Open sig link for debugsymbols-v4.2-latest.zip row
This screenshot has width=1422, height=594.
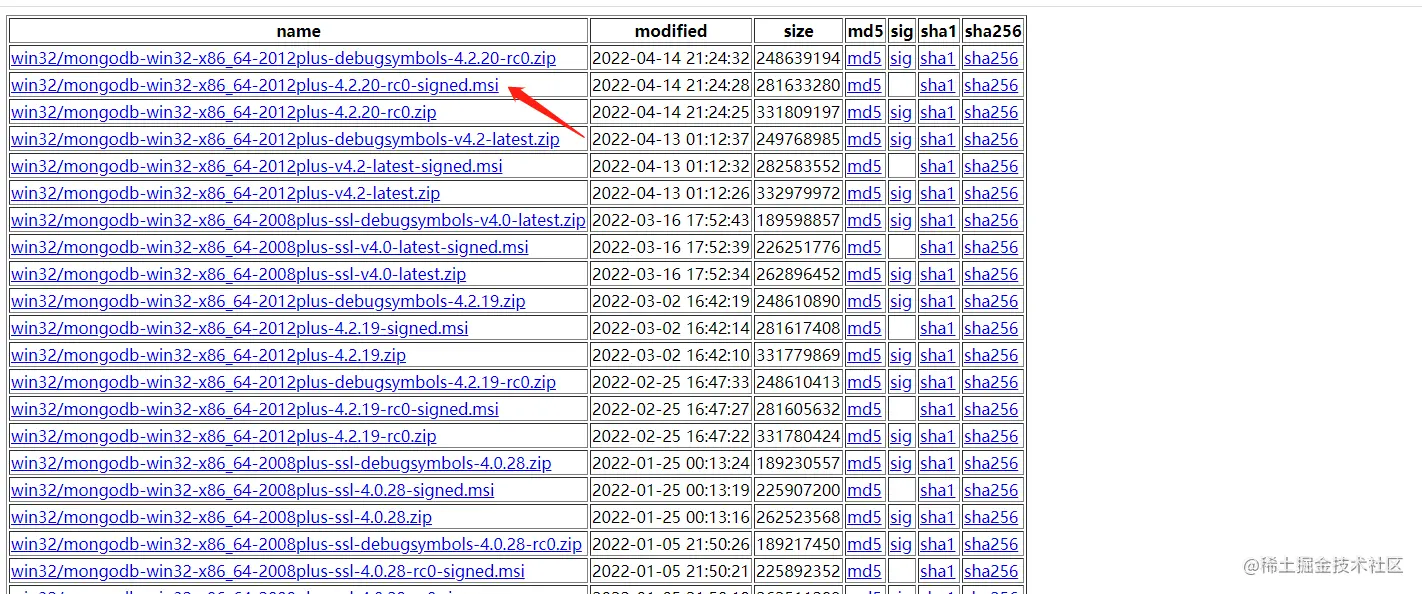[x=901, y=139]
